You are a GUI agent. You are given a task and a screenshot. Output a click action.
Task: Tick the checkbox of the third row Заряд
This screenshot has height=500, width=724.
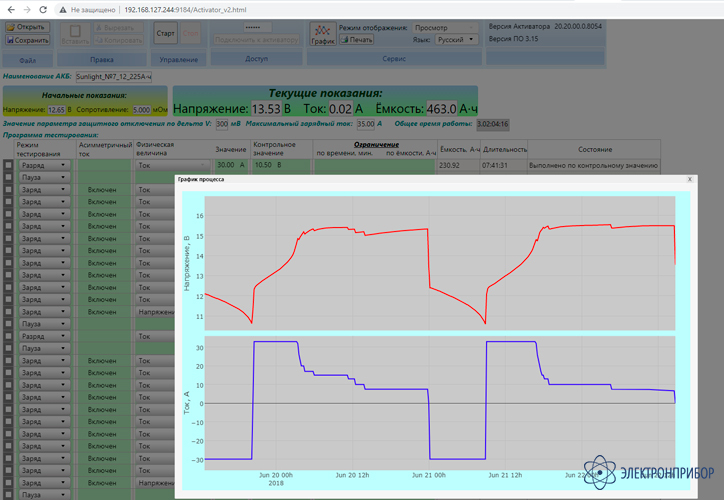9,189
